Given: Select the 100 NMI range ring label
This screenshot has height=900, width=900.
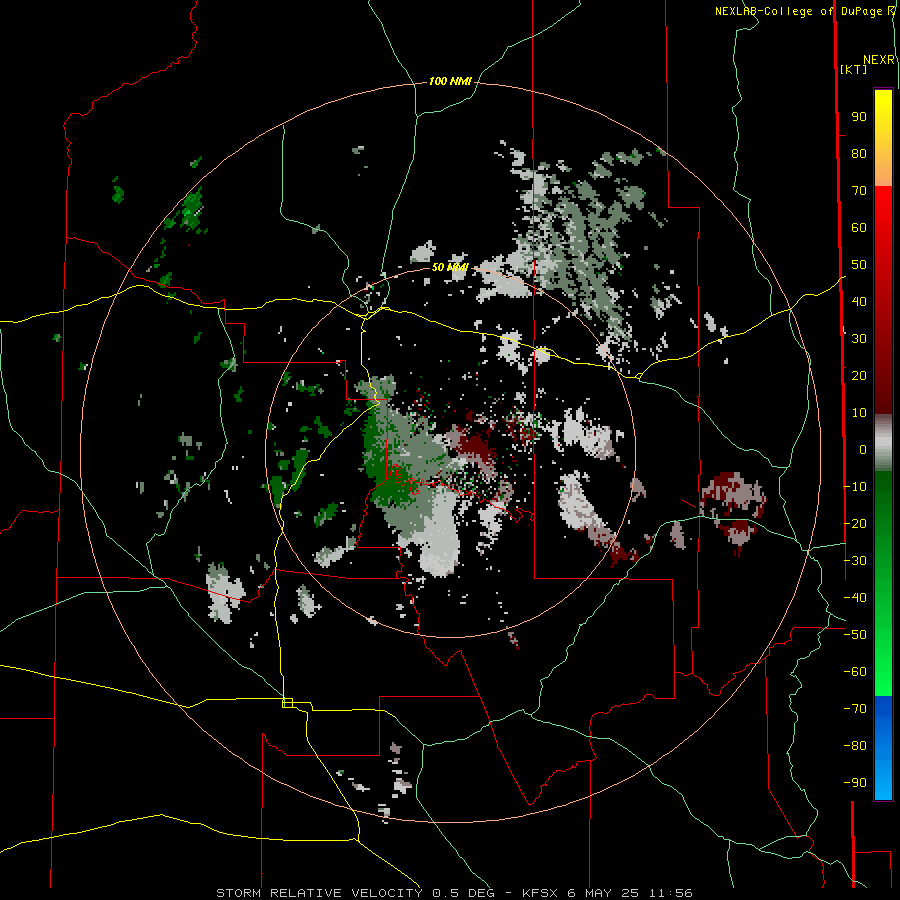Looking at the screenshot, I should coord(449,82).
